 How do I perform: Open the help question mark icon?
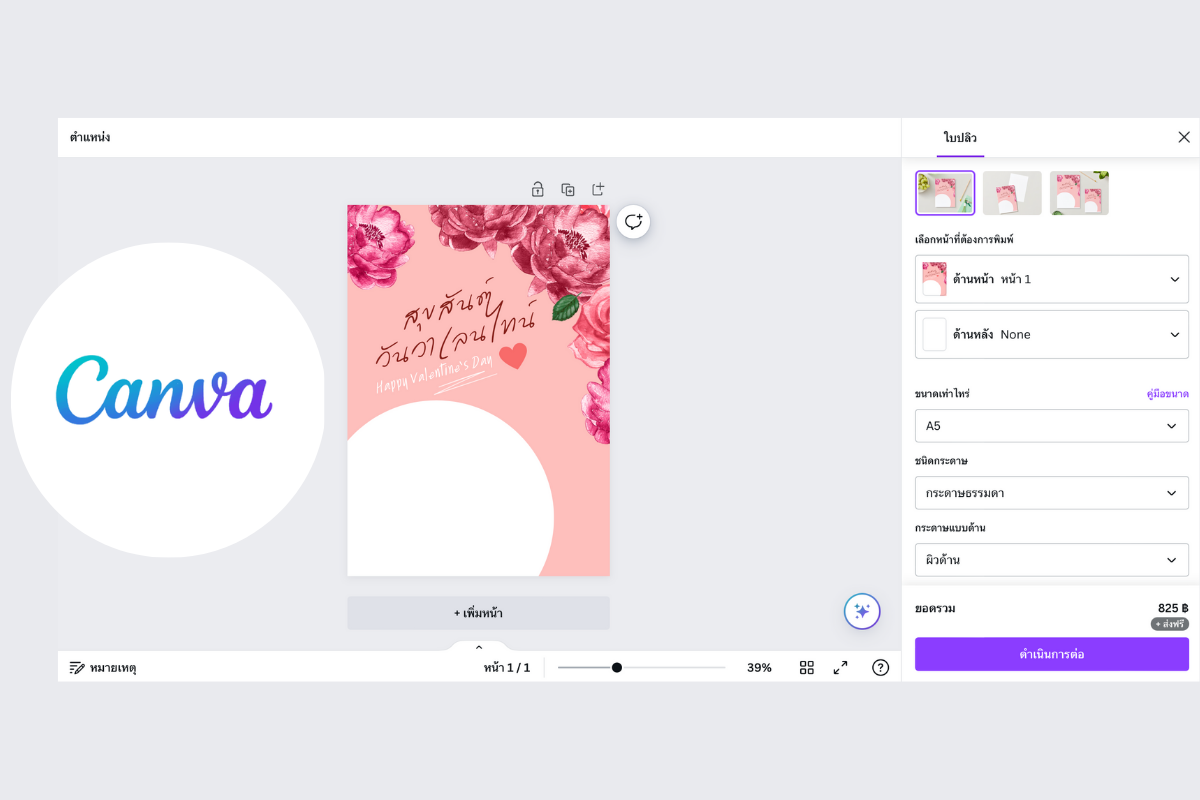880,667
